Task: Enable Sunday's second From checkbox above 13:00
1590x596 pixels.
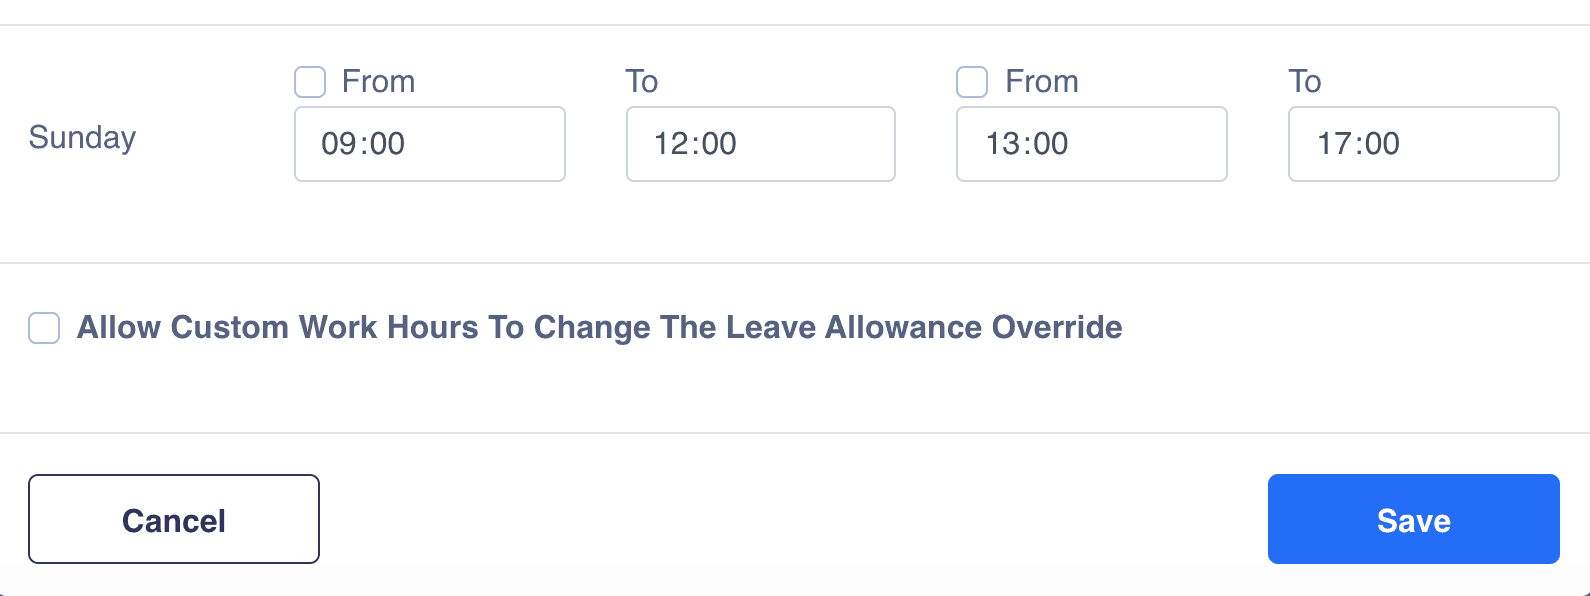Action: [972, 82]
